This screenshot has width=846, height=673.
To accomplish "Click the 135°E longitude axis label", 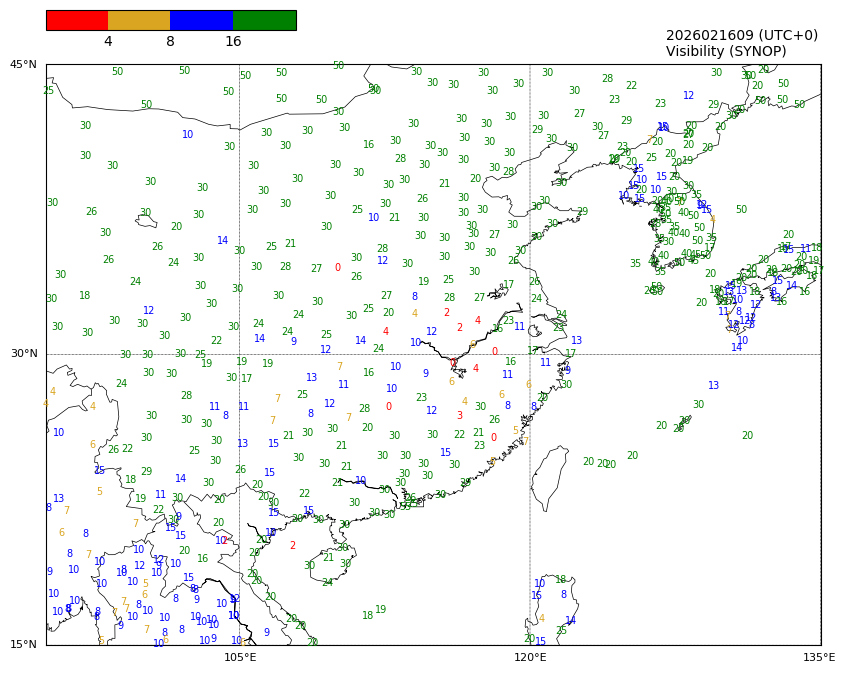I will (819, 658).
